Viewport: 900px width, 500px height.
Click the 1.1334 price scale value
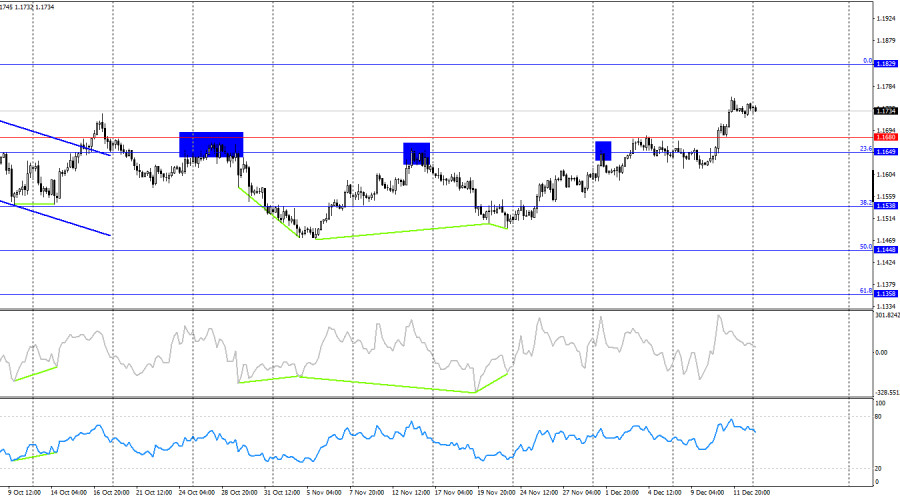coord(886,307)
